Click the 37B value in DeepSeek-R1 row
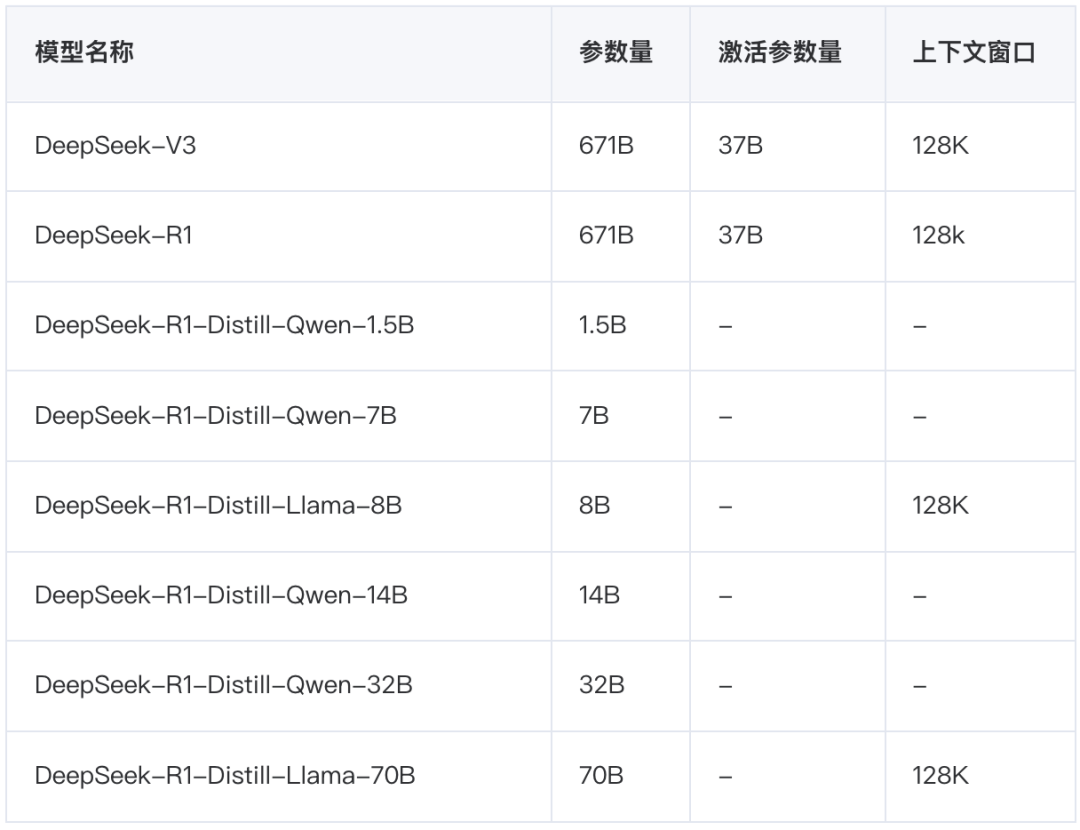This screenshot has width=1080, height=830. pyautogui.click(x=740, y=236)
